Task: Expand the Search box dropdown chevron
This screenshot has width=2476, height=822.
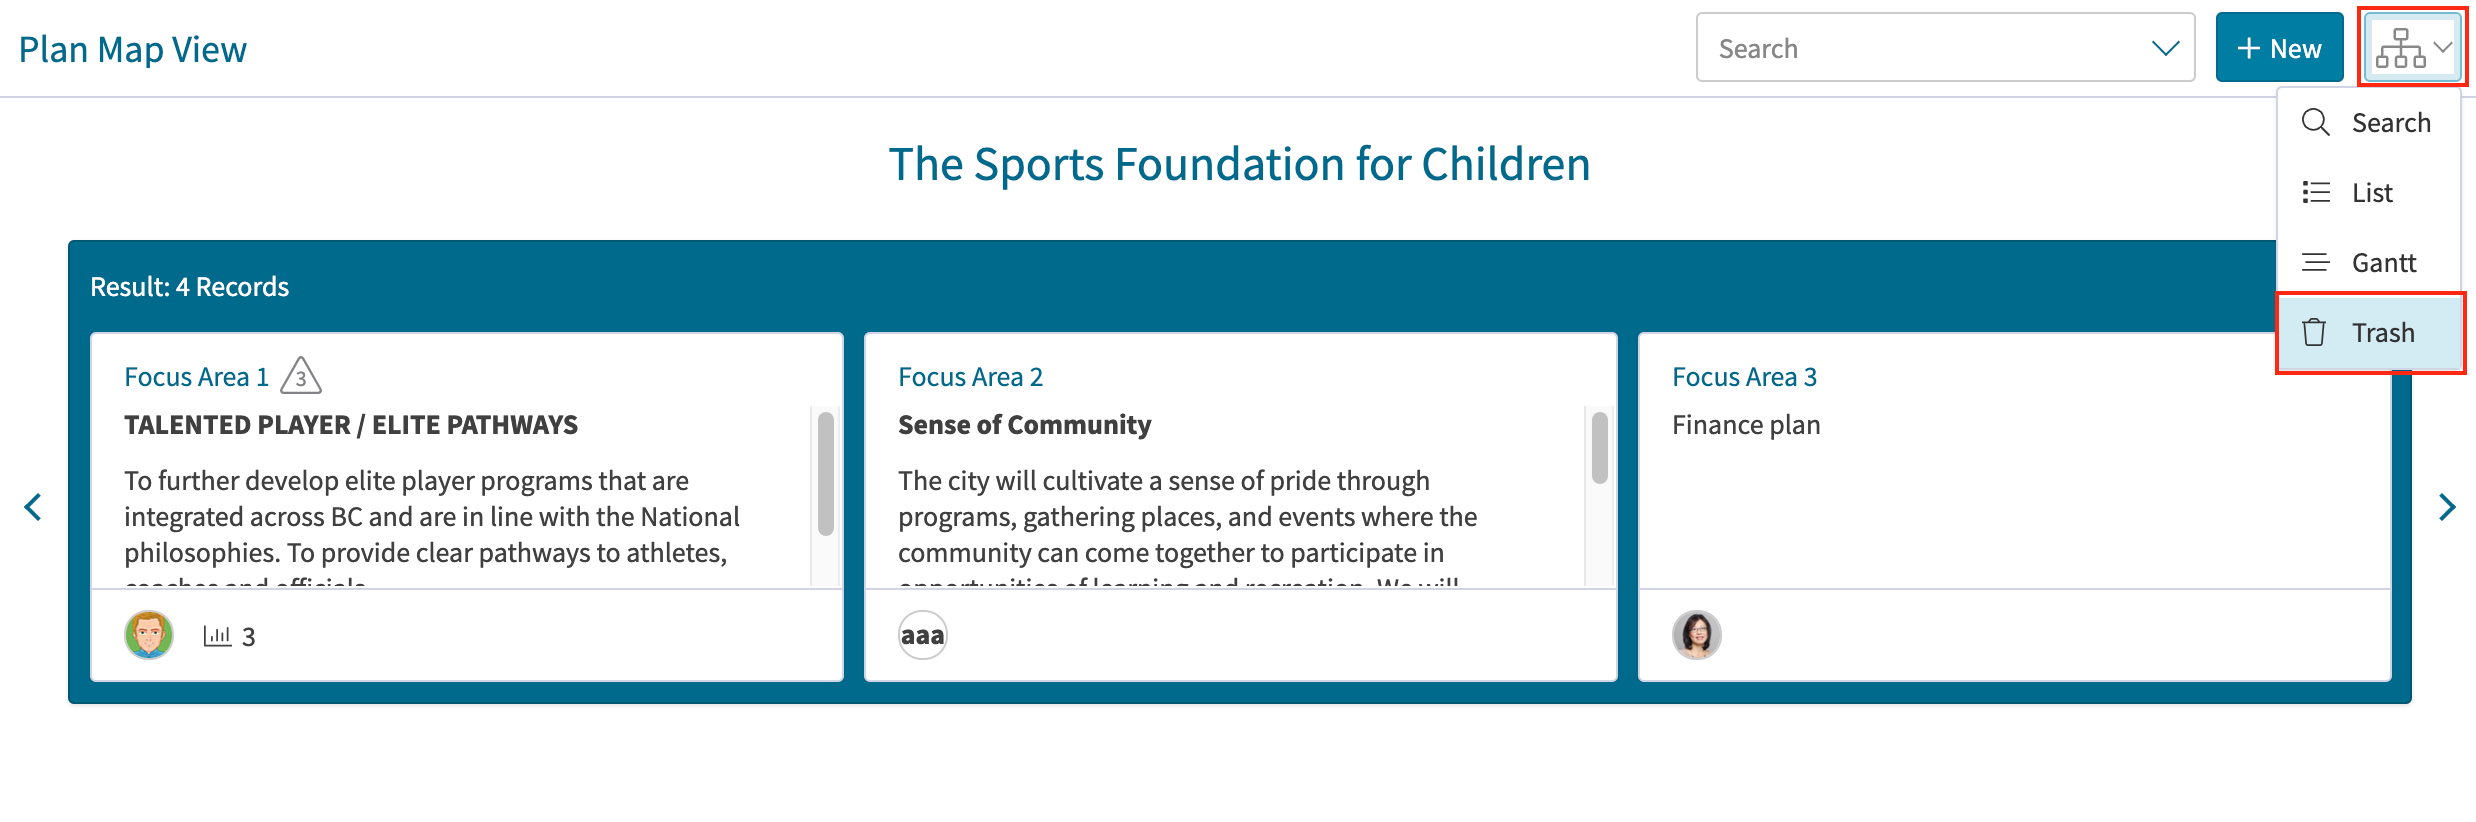Action: click(2165, 48)
